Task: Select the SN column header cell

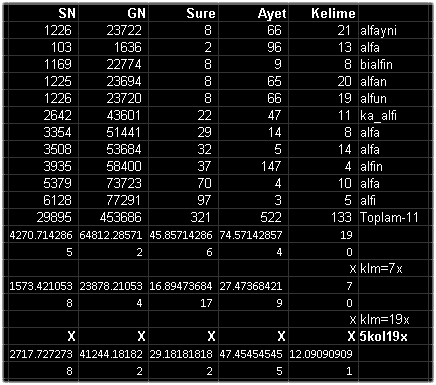Action: [43, 13]
